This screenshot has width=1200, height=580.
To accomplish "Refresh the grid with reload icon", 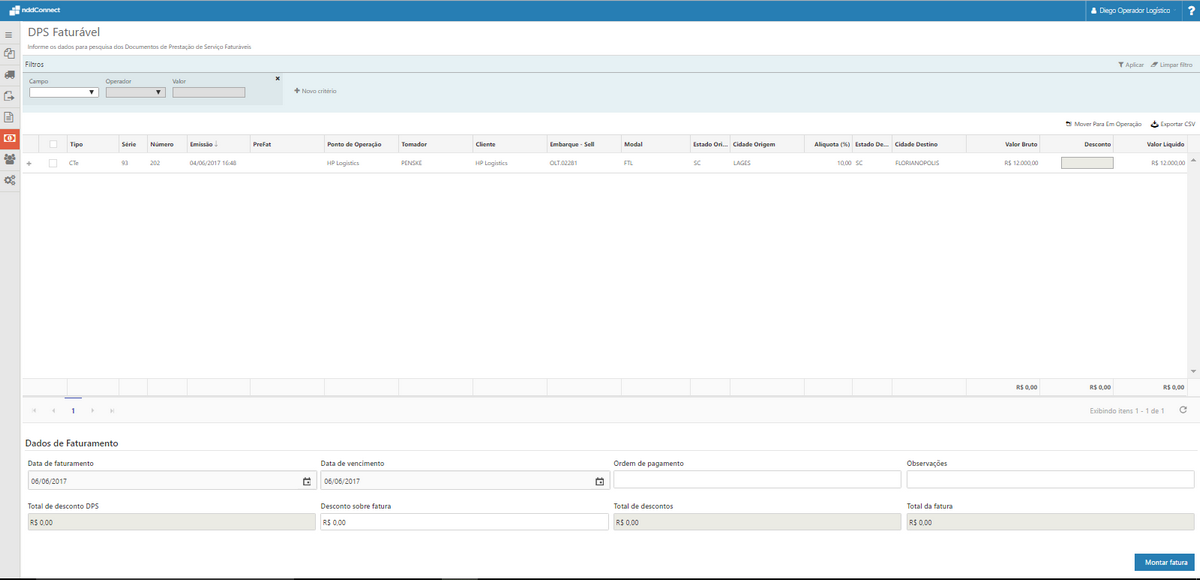I will pyautogui.click(x=1183, y=410).
